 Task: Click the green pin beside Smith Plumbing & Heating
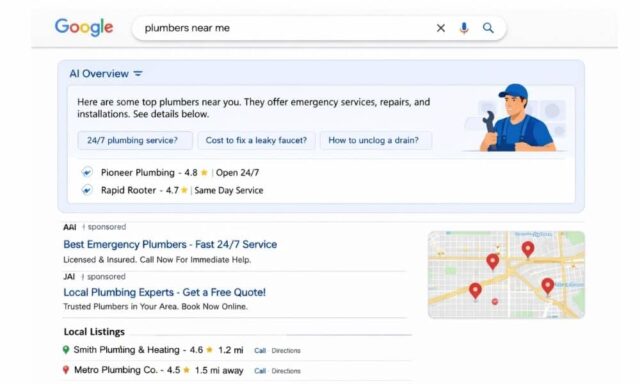pos(66,350)
